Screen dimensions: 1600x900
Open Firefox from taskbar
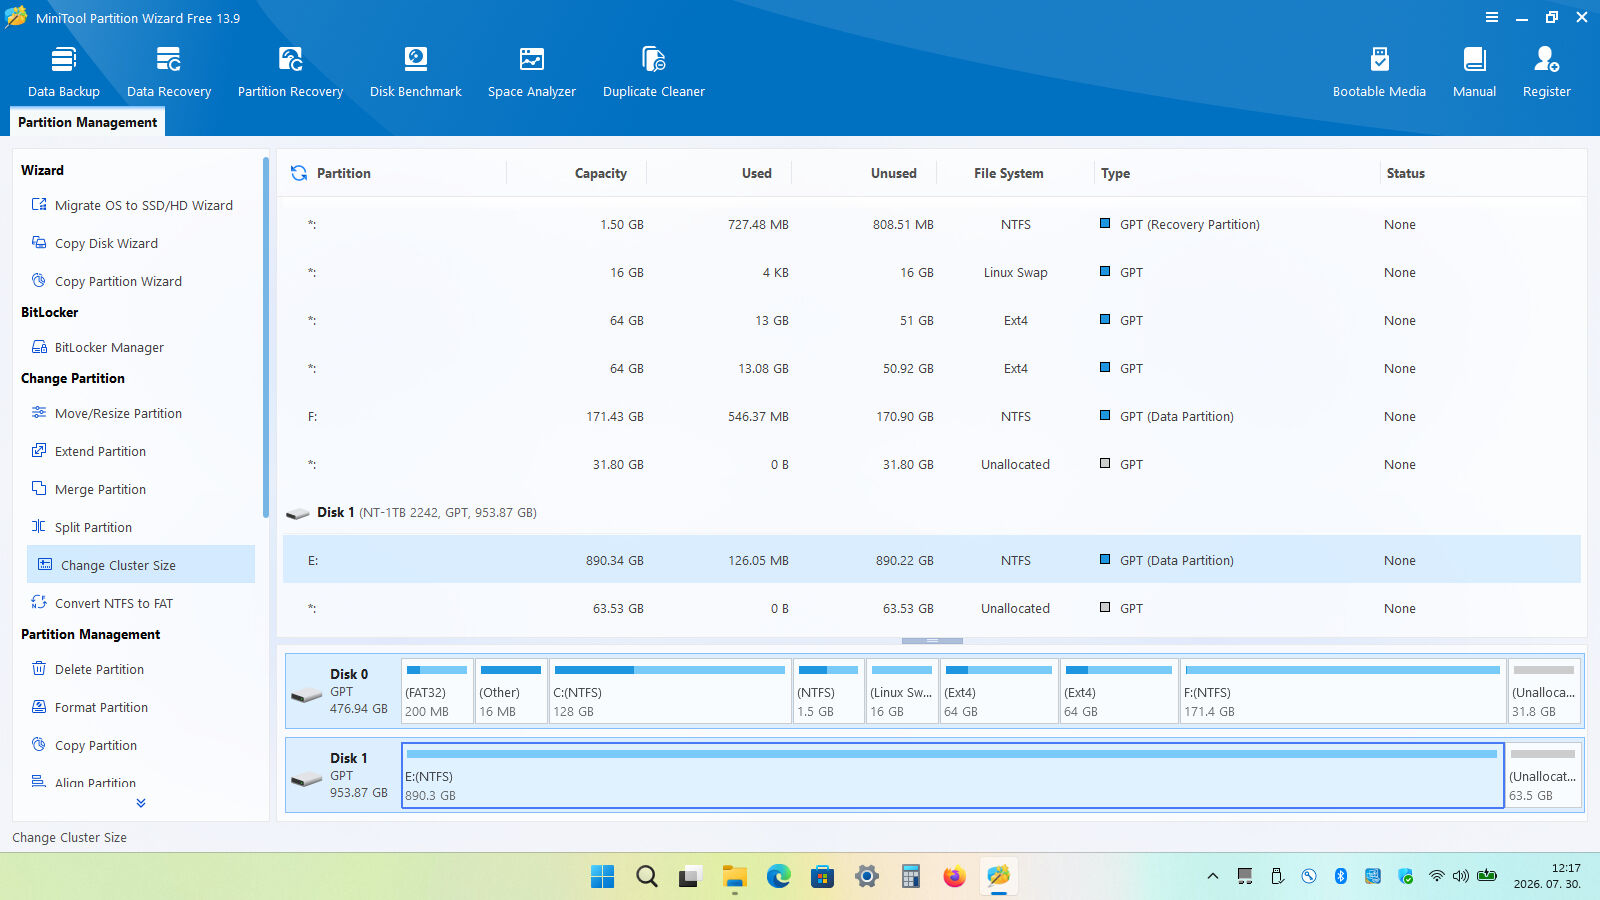pos(955,876)
